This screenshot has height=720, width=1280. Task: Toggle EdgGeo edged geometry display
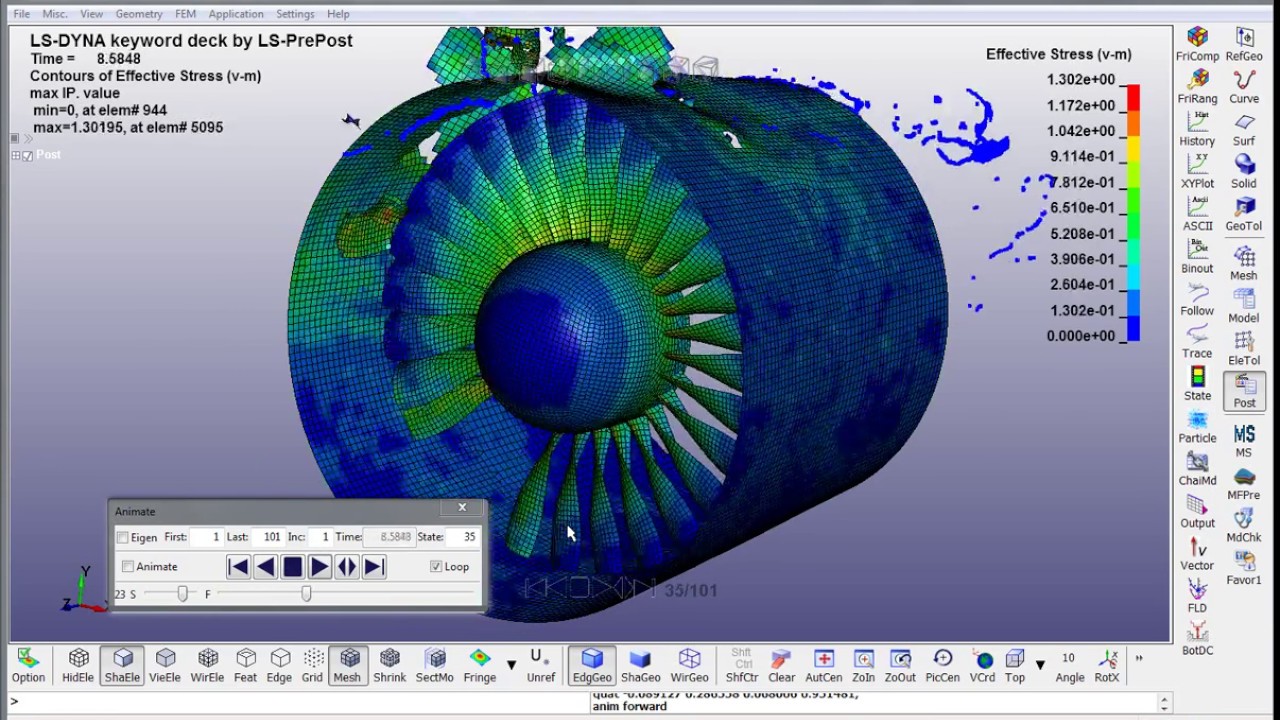(592, 666)
